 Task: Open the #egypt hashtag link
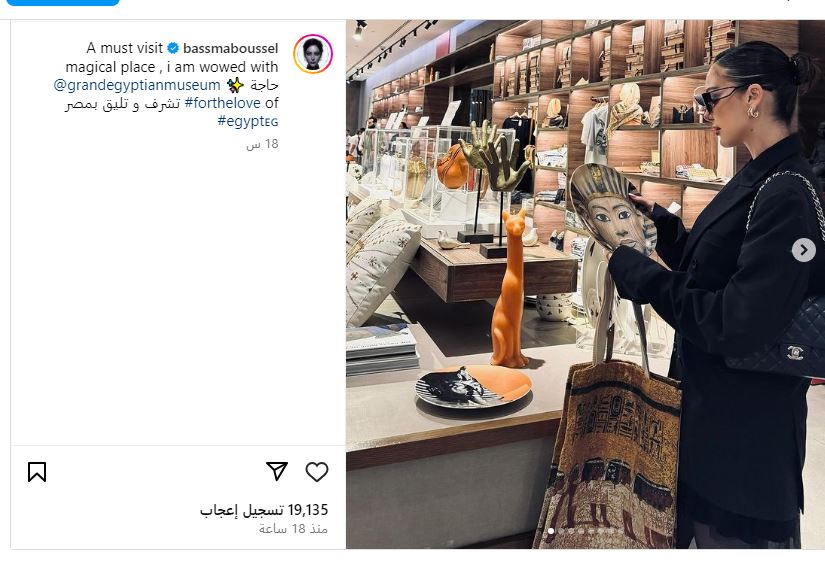point(248,121)
